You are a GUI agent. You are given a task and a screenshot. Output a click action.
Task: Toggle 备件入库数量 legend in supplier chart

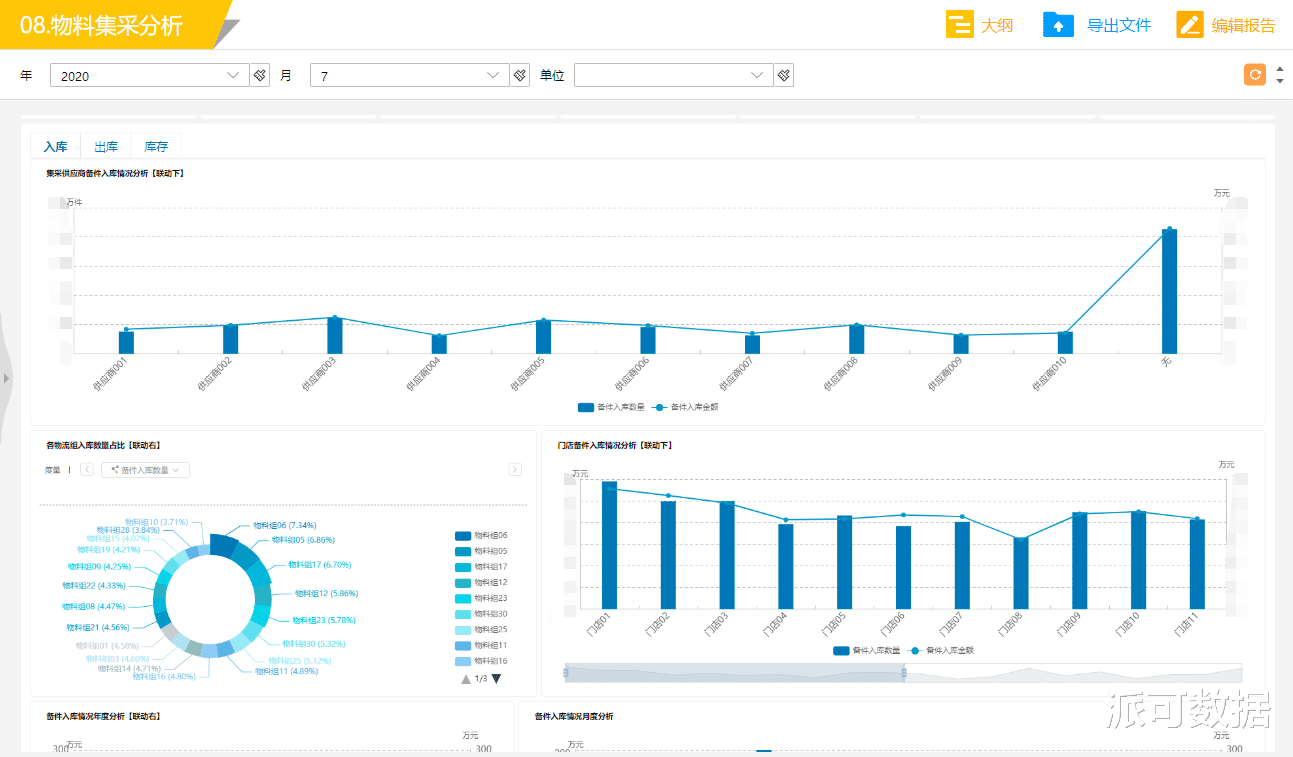point(608,407)
